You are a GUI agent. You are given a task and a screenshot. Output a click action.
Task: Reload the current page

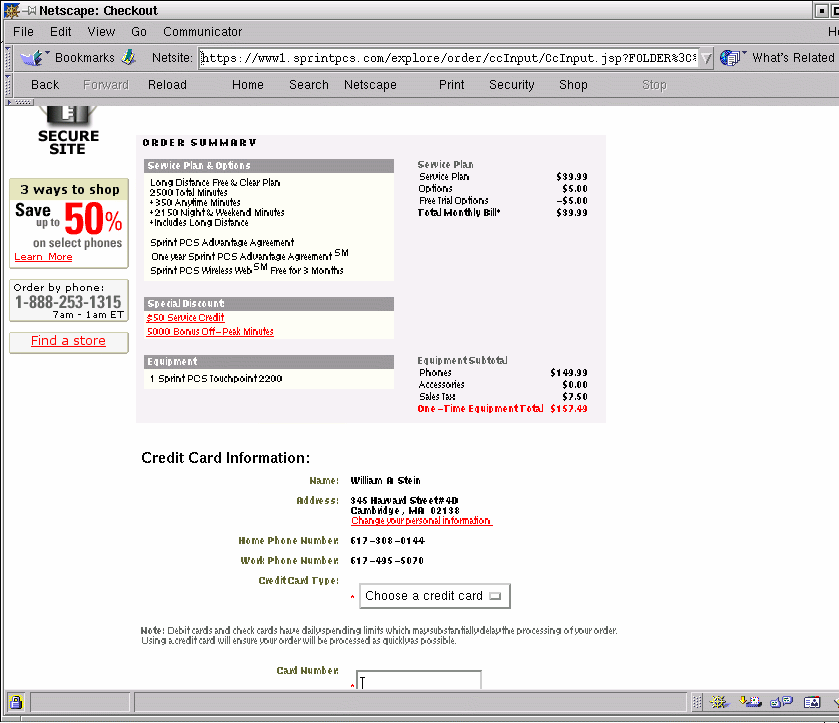click(x=167, y=85)
